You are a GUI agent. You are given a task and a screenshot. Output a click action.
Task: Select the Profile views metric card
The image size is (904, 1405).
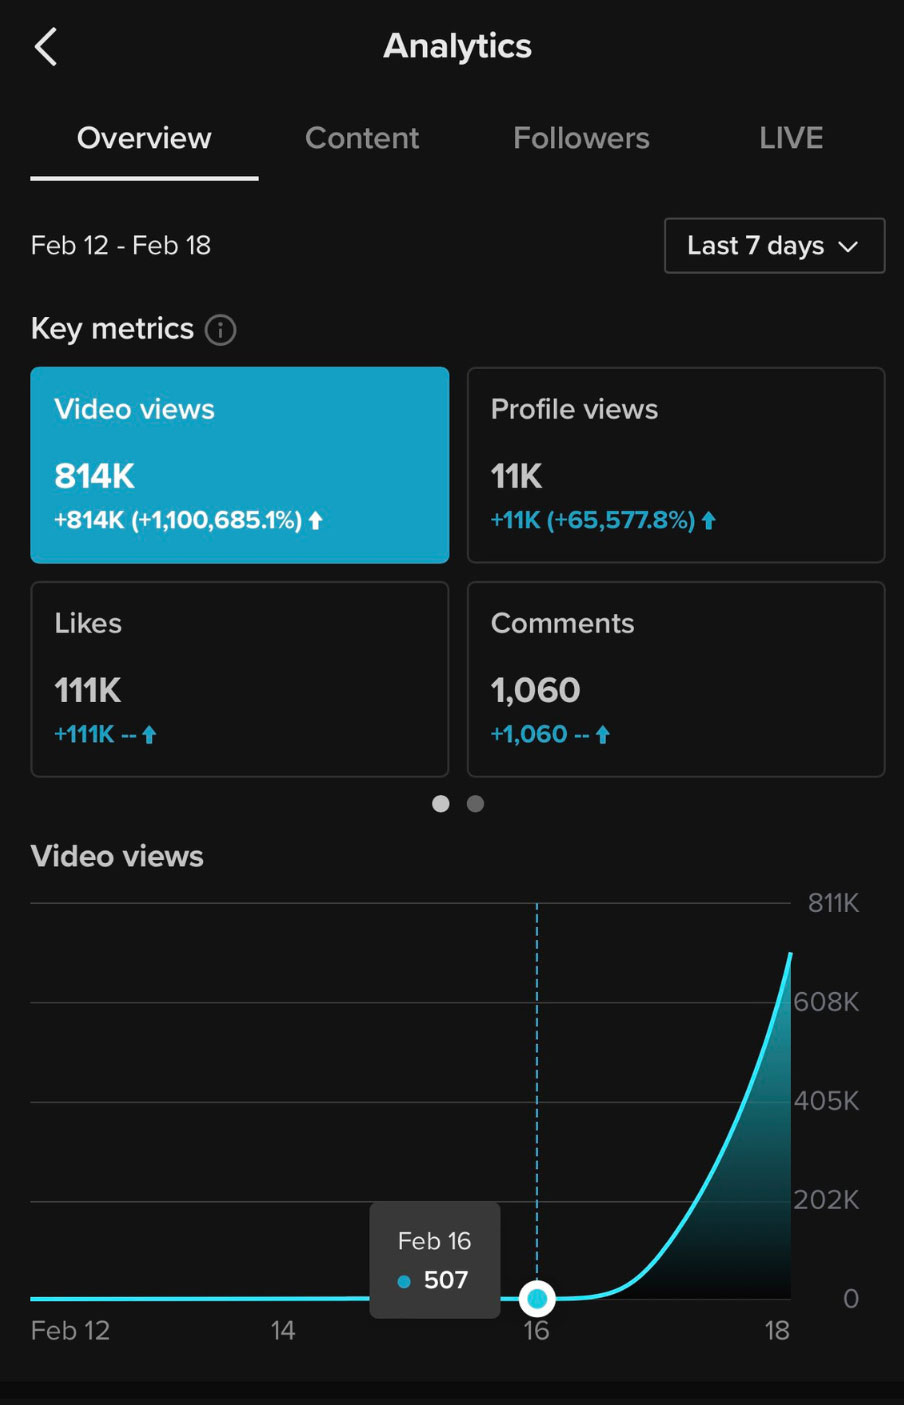[x=676, y=465]
